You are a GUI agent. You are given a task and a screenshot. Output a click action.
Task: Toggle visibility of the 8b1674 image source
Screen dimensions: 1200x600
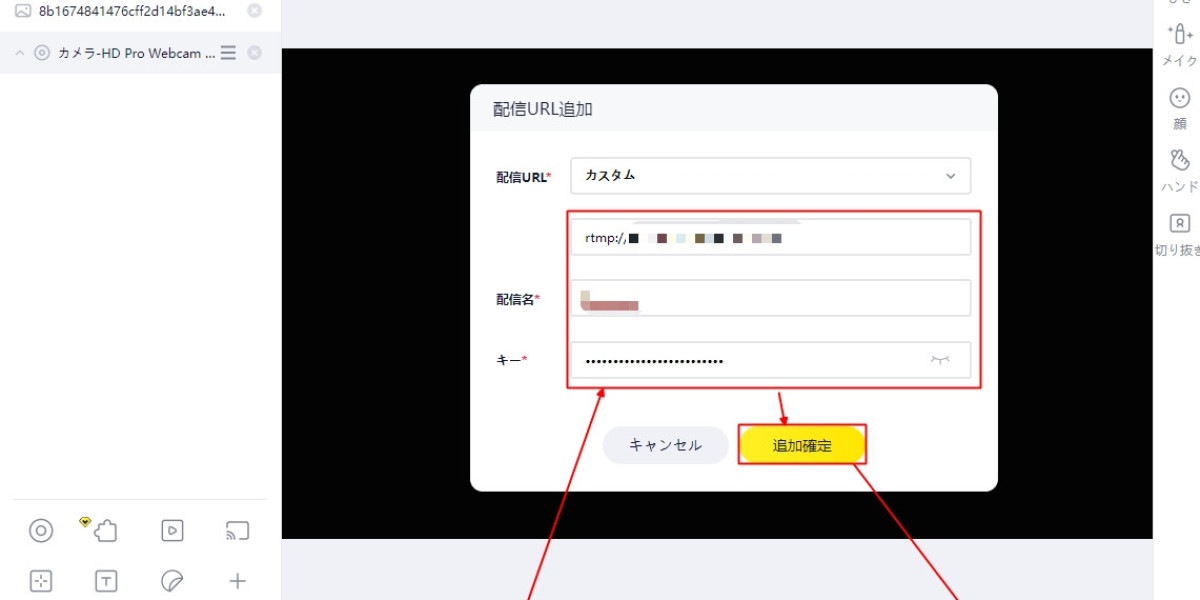(255, 12)
